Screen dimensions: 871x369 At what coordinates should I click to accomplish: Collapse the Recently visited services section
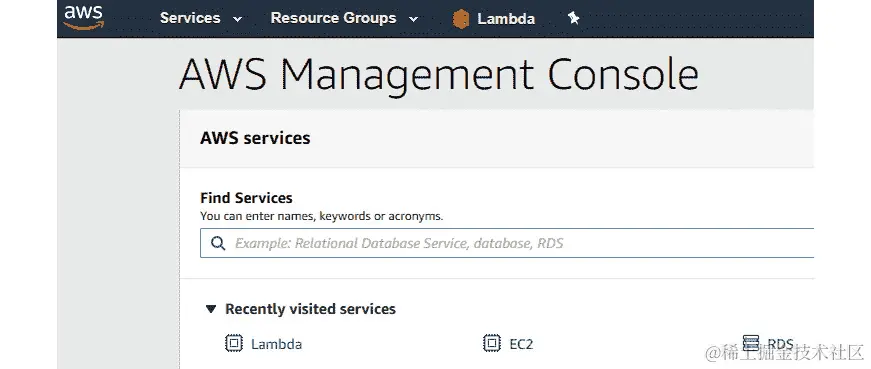click(x=211, y=308)
